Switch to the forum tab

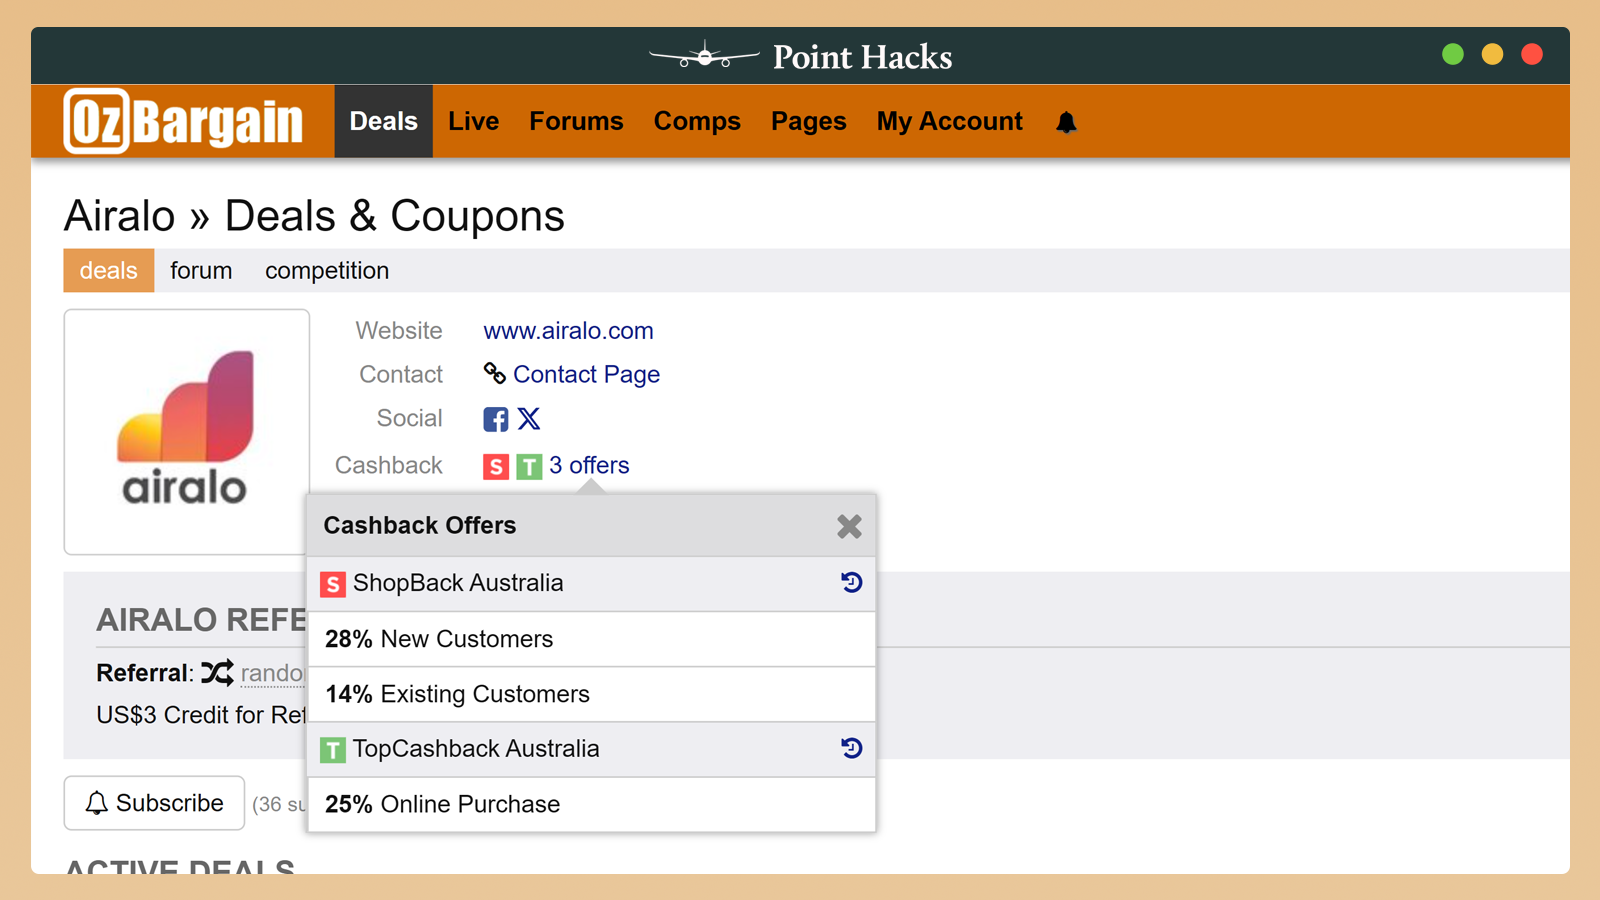pos(201,271)
